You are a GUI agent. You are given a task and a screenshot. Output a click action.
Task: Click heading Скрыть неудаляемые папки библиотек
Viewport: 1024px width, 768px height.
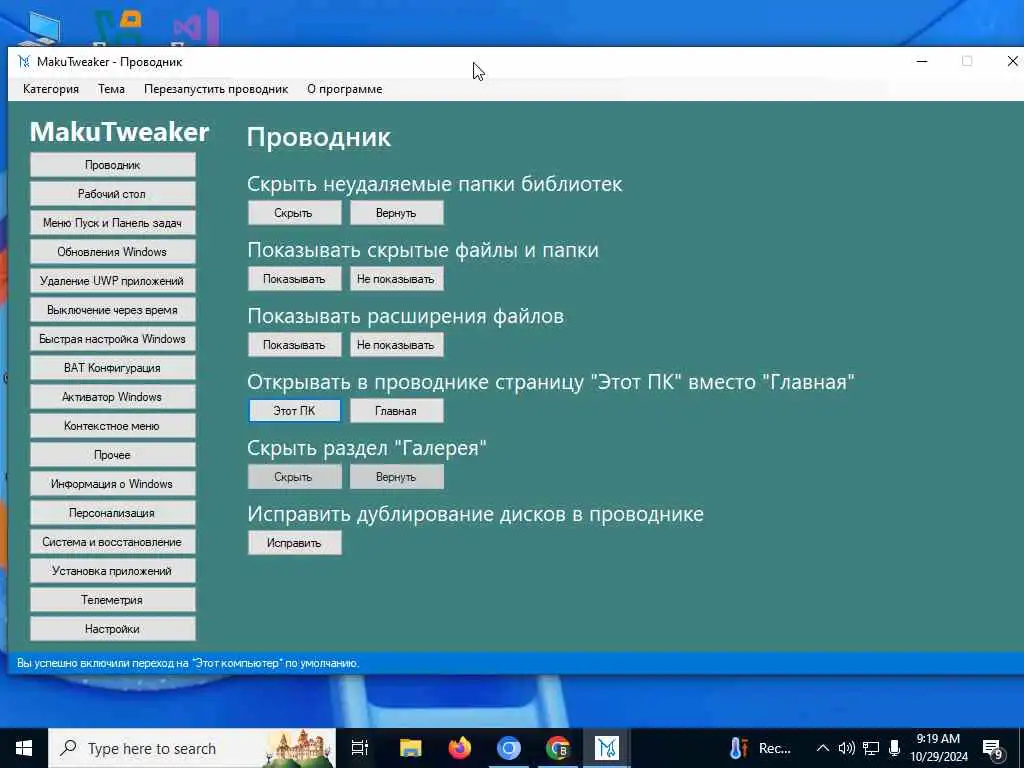click(434, 184)
